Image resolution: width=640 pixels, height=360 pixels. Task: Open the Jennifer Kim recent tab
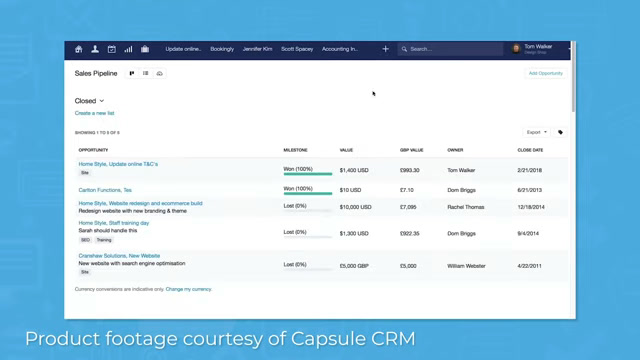(x=257, y=49)
